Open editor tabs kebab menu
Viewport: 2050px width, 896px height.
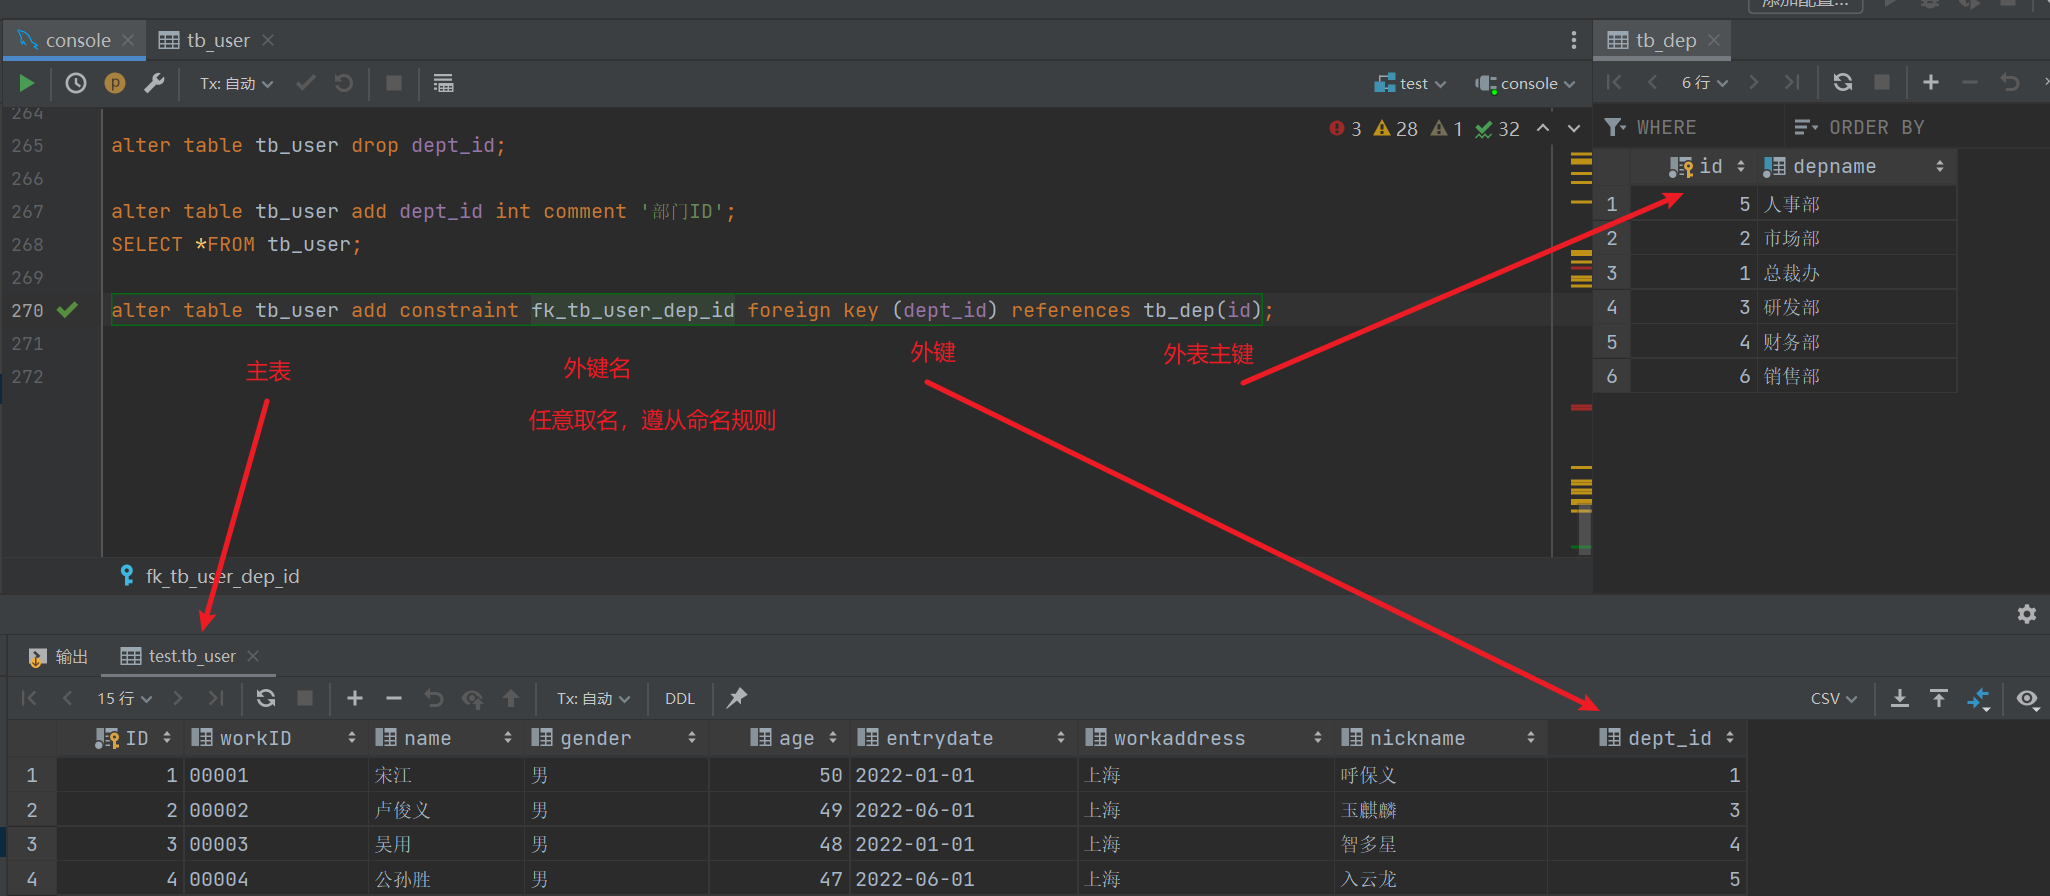coord(1573,40)
